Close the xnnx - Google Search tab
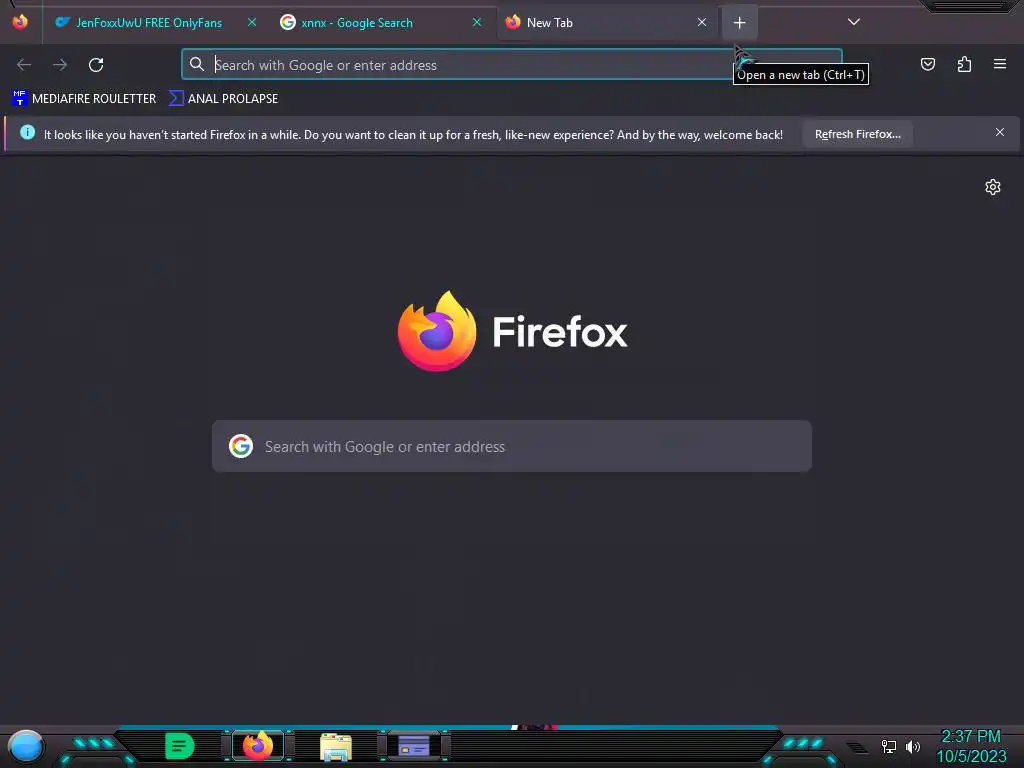Viewport: 1024px width, 768px height. 477,22
